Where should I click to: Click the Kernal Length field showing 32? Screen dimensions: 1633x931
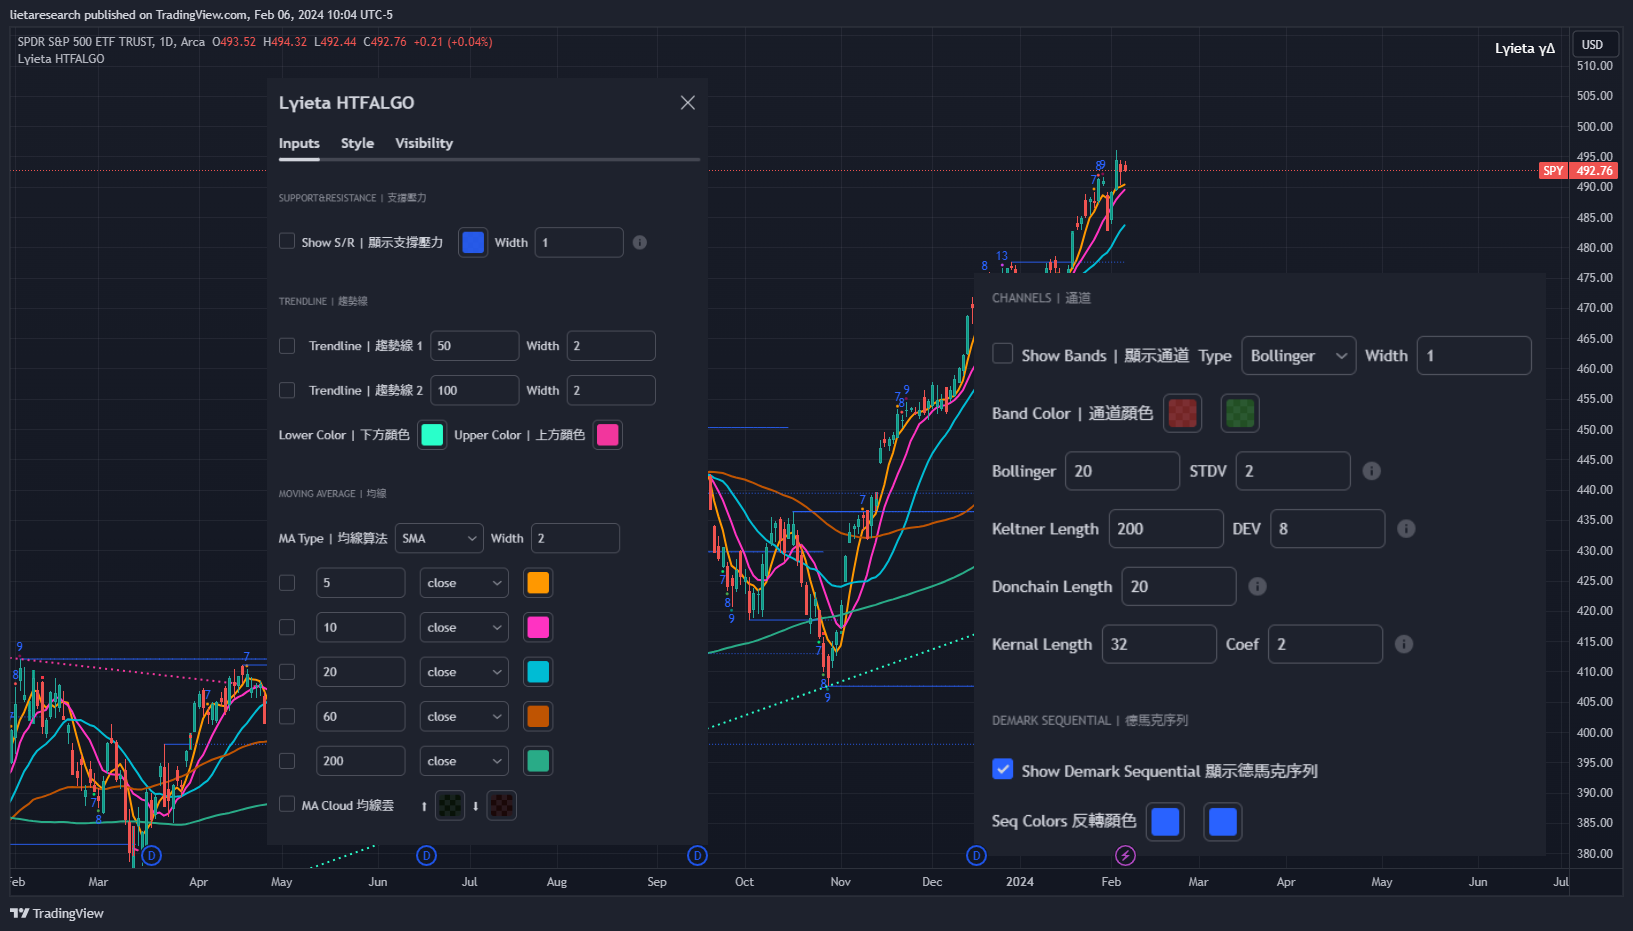pos(1159,645)
